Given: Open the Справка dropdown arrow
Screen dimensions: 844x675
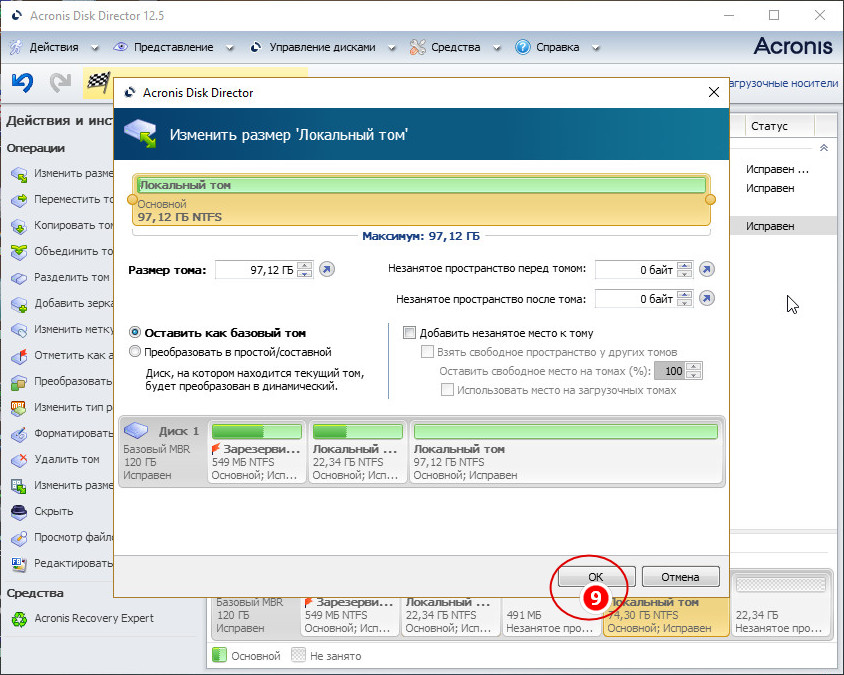Looking at the screenshot, I should 596,47.
